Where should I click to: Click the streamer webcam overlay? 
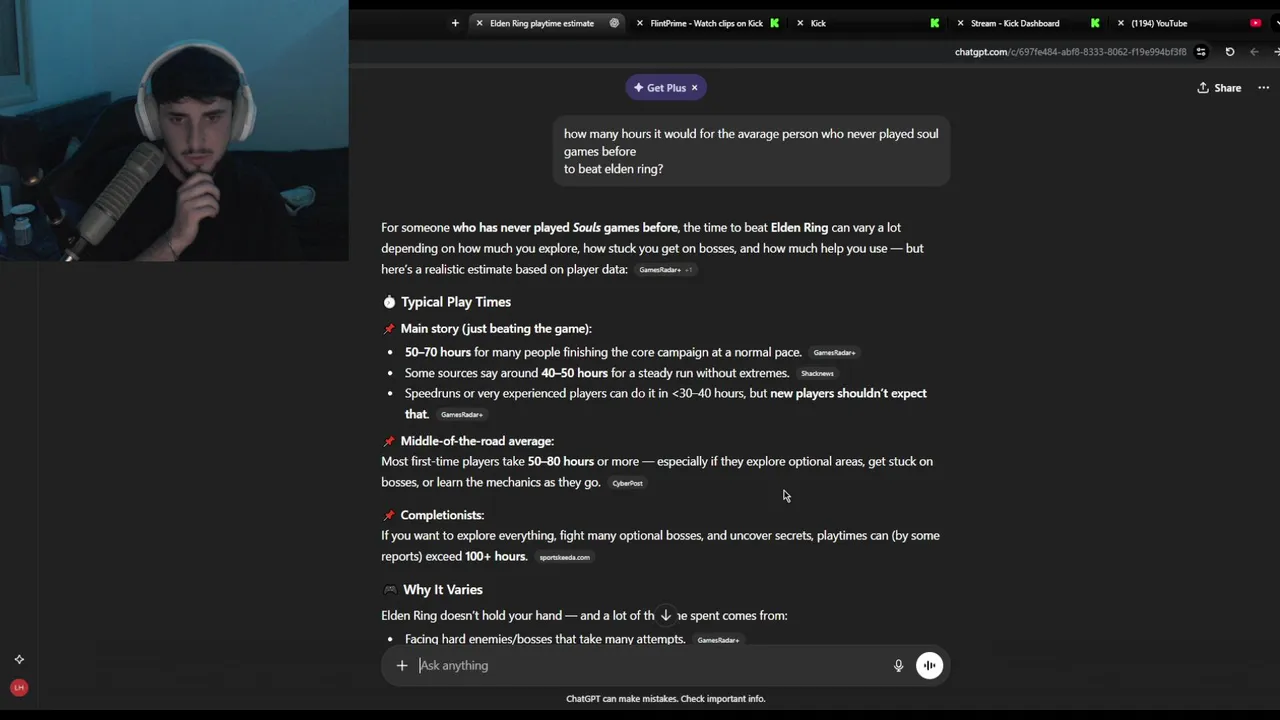[x=174, y=130]
